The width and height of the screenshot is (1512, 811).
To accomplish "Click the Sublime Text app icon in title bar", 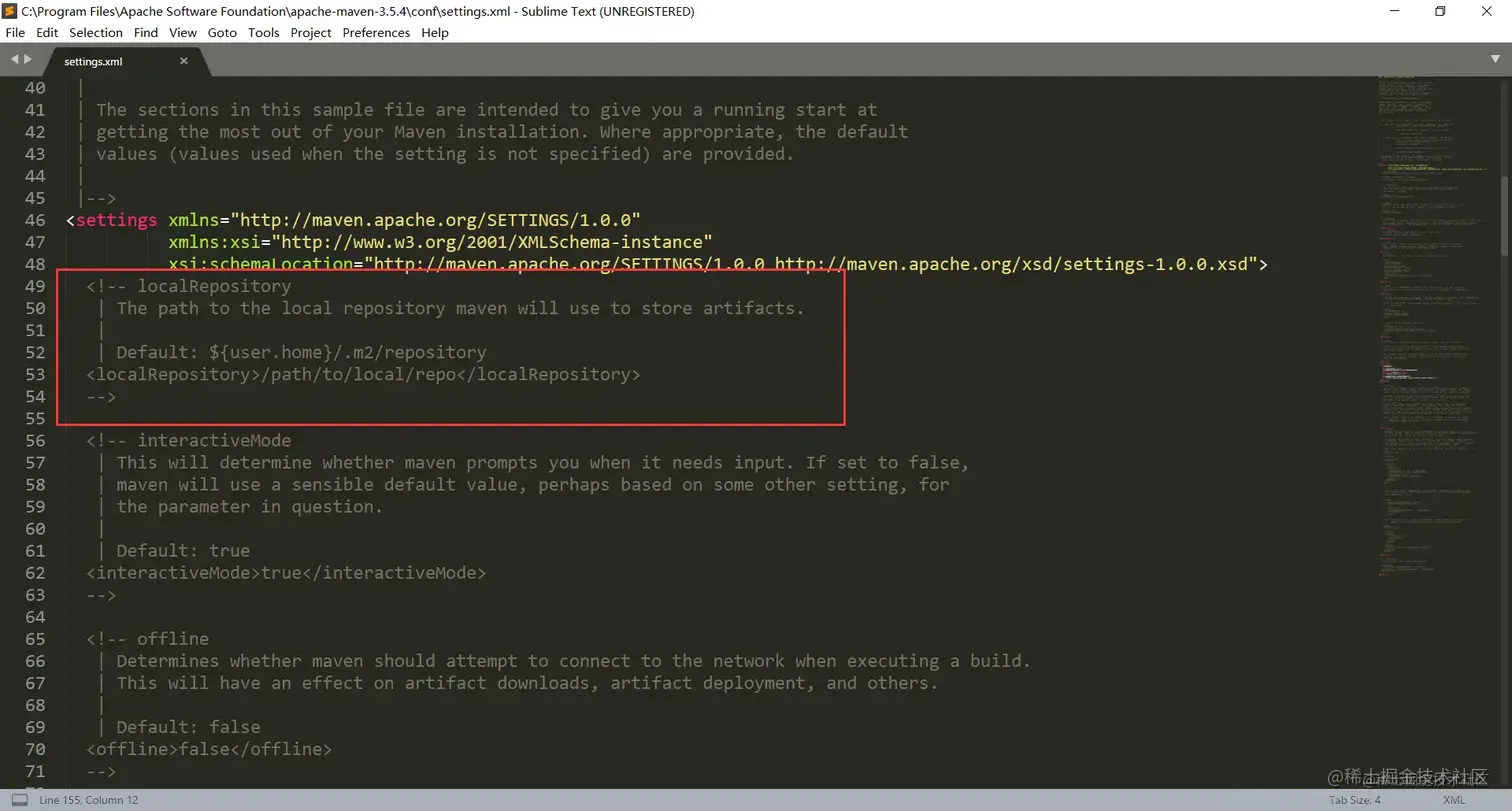I will [10, 11].
